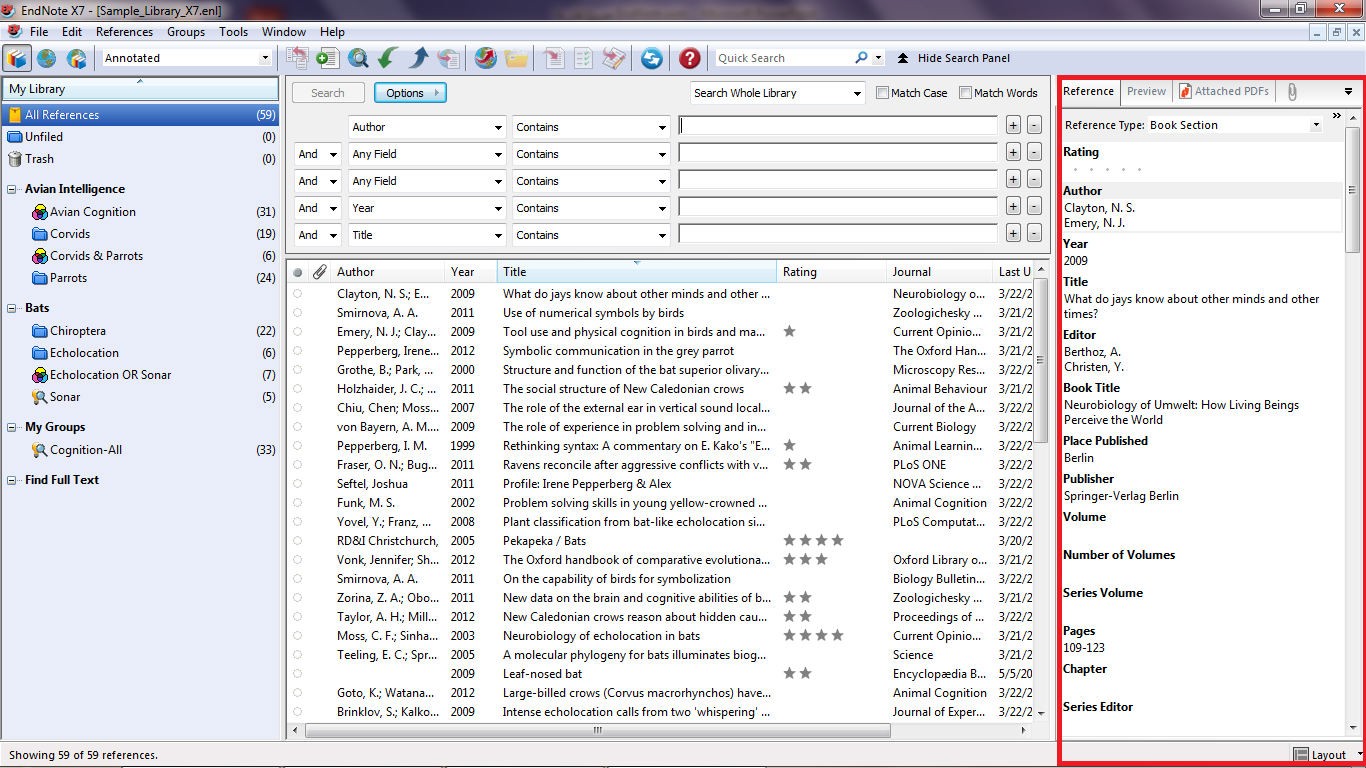Image resolution: width=1366 pixels, height=768 pixels.
Task: Click the Echolocation OR Sonar combination group icon
Action: 40,375
